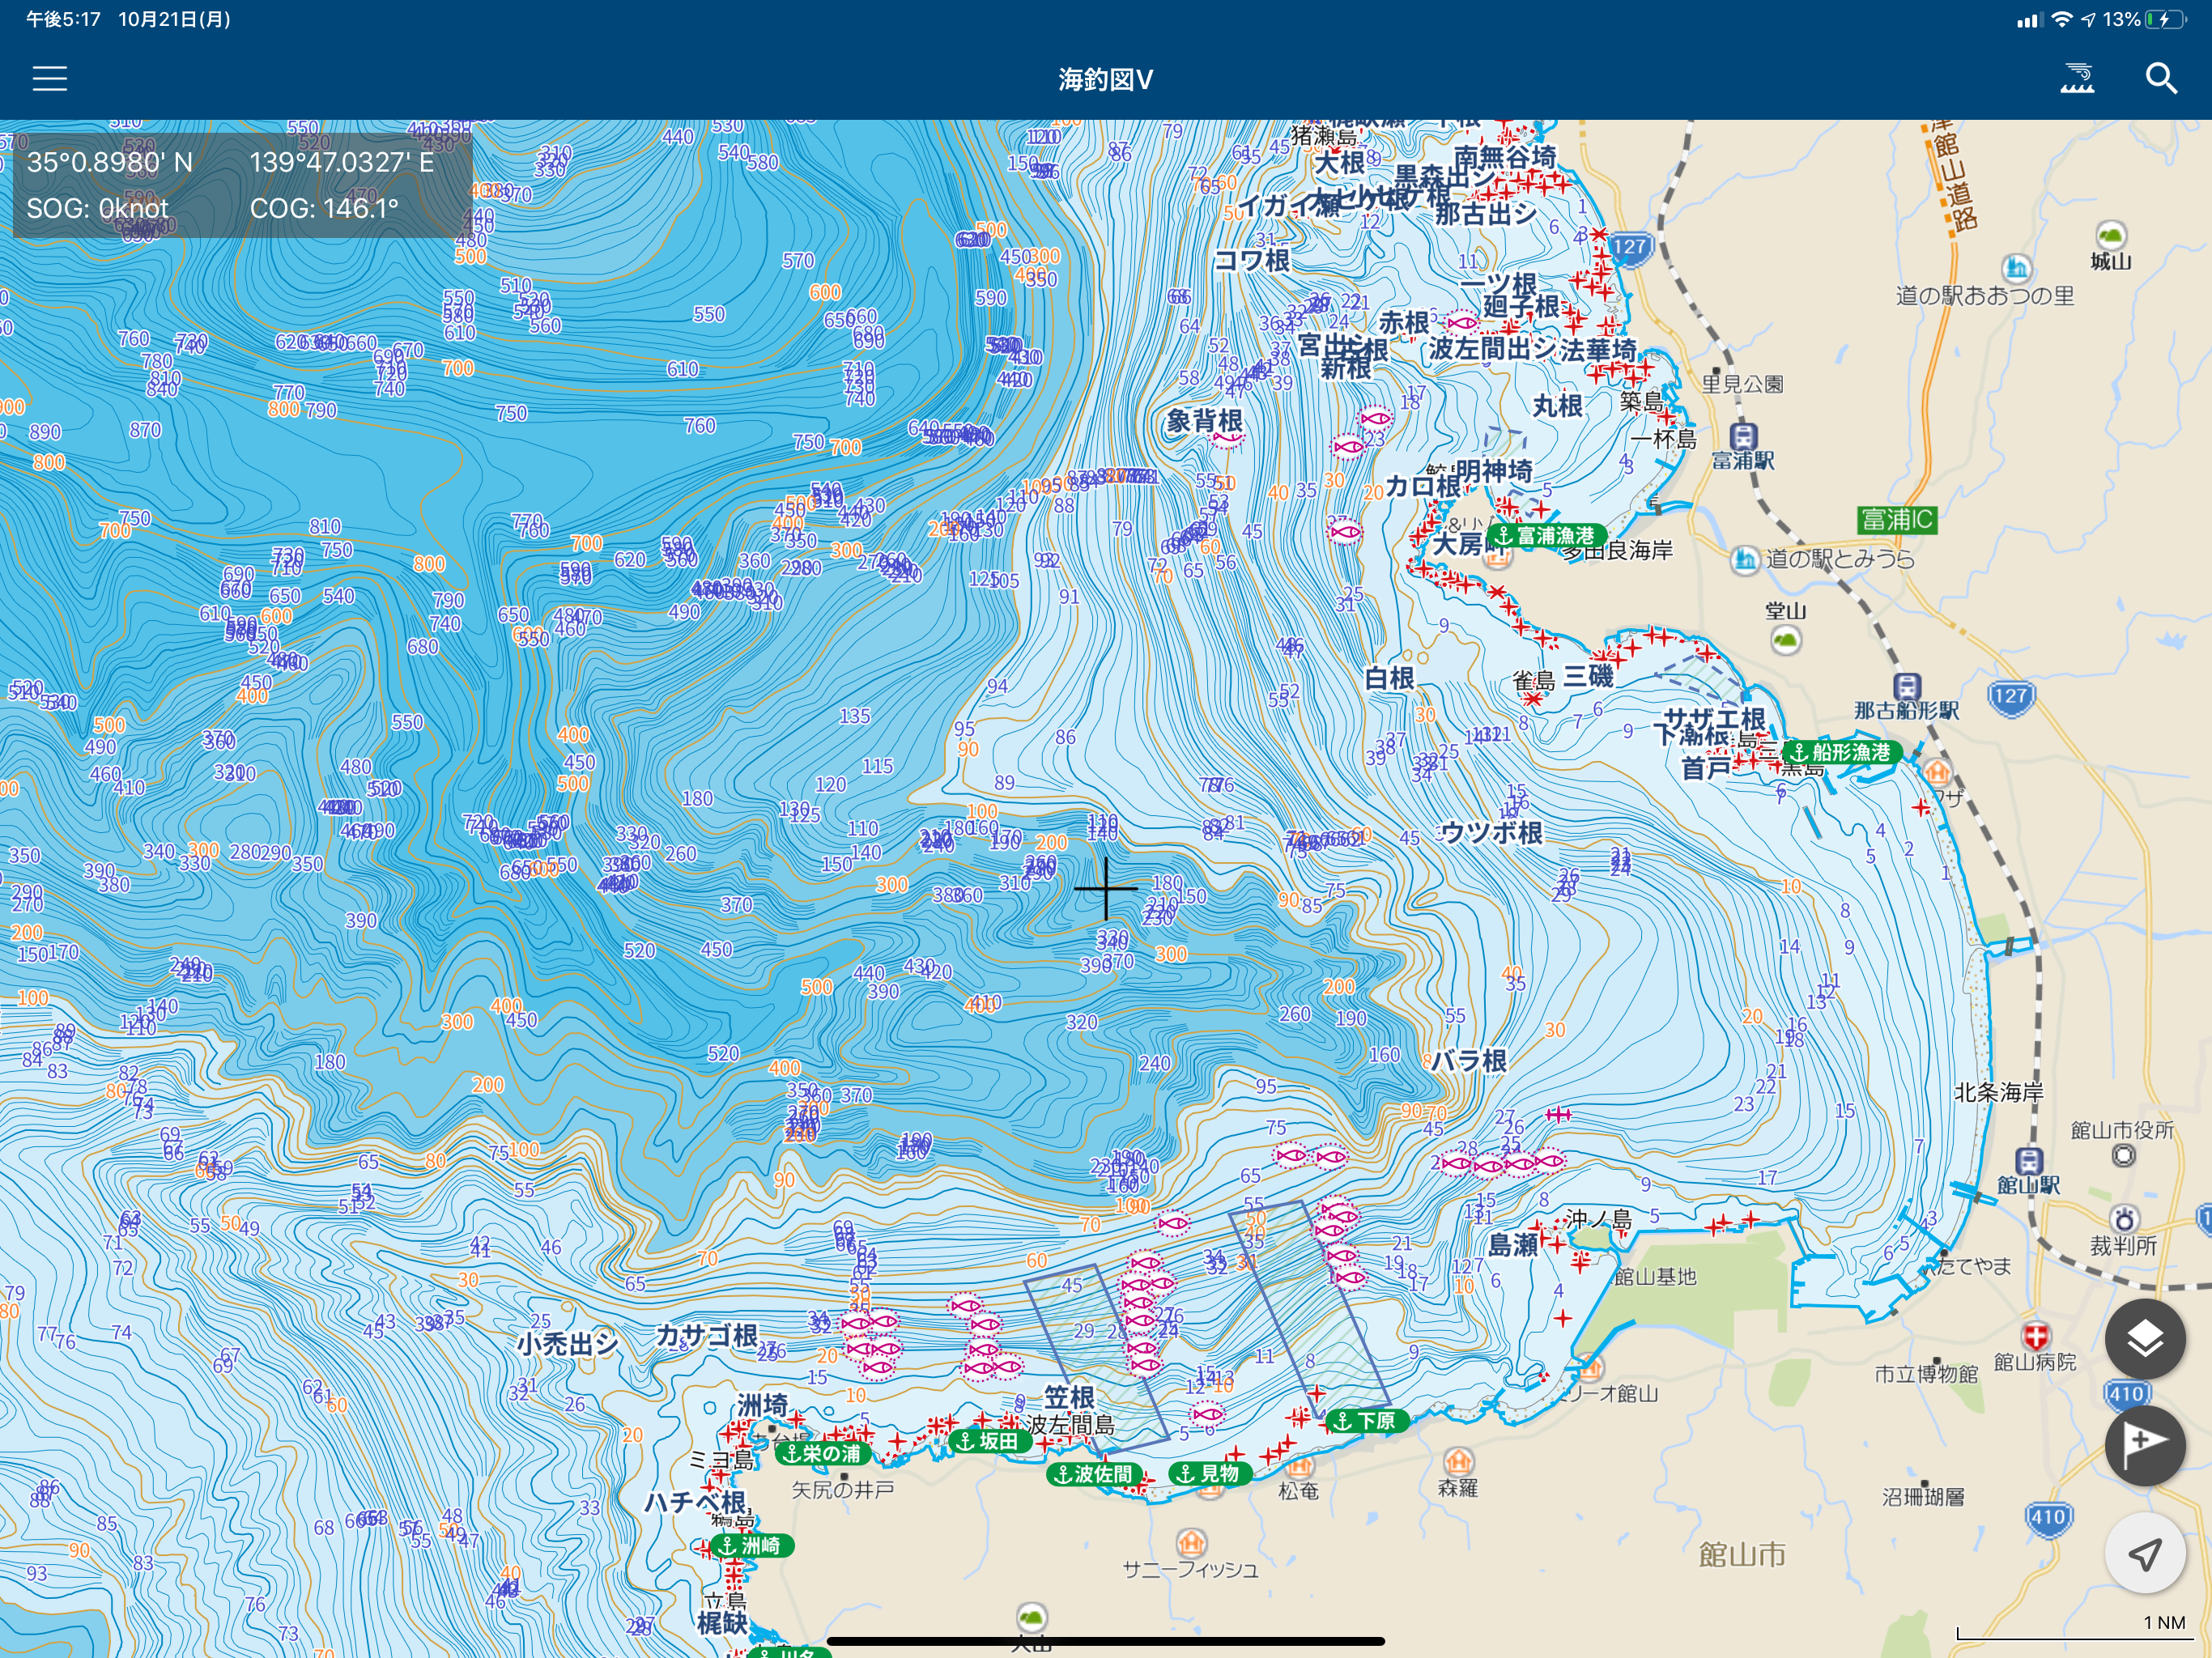
Task: Select the 富浦漁港 port marker
Action: tap(1548, 535)
